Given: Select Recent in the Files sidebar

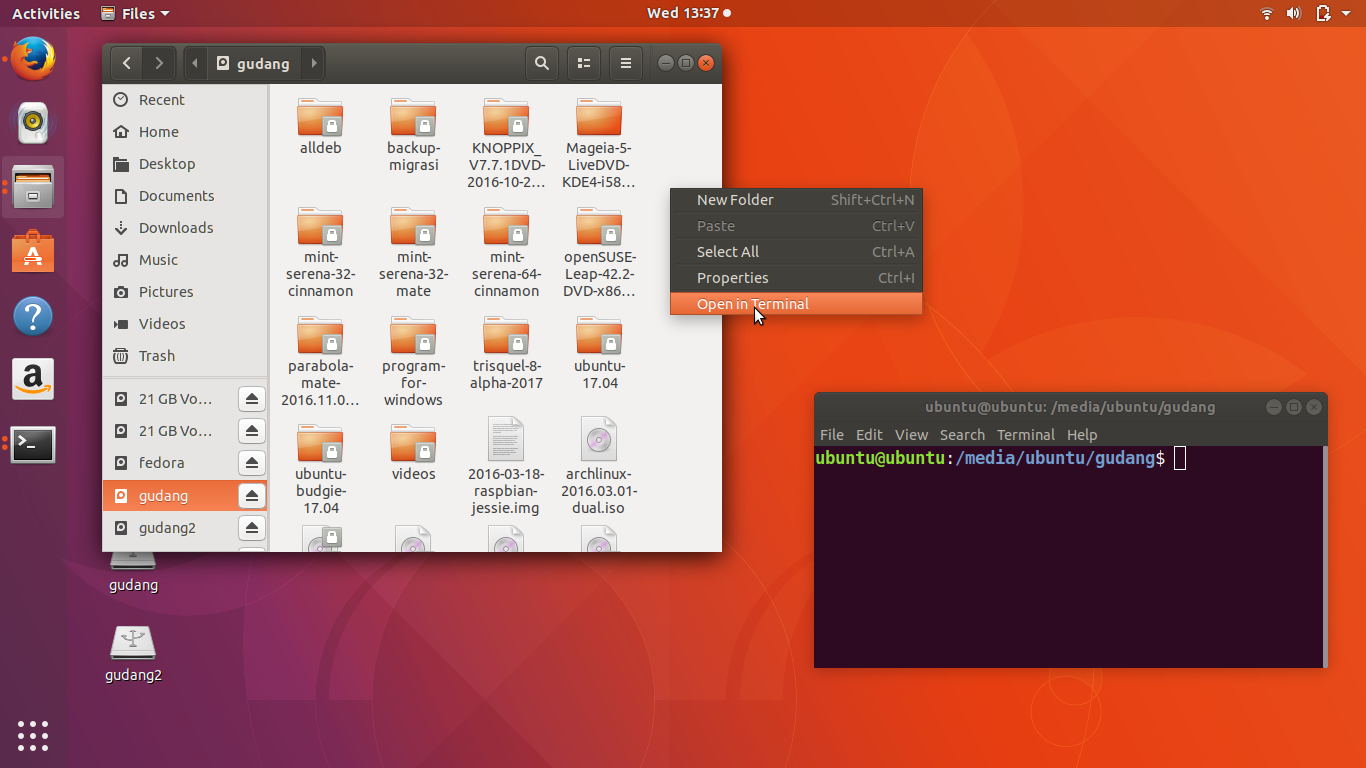Looking at the screenshot, I should pyautogui.click(x=185, y=100).
